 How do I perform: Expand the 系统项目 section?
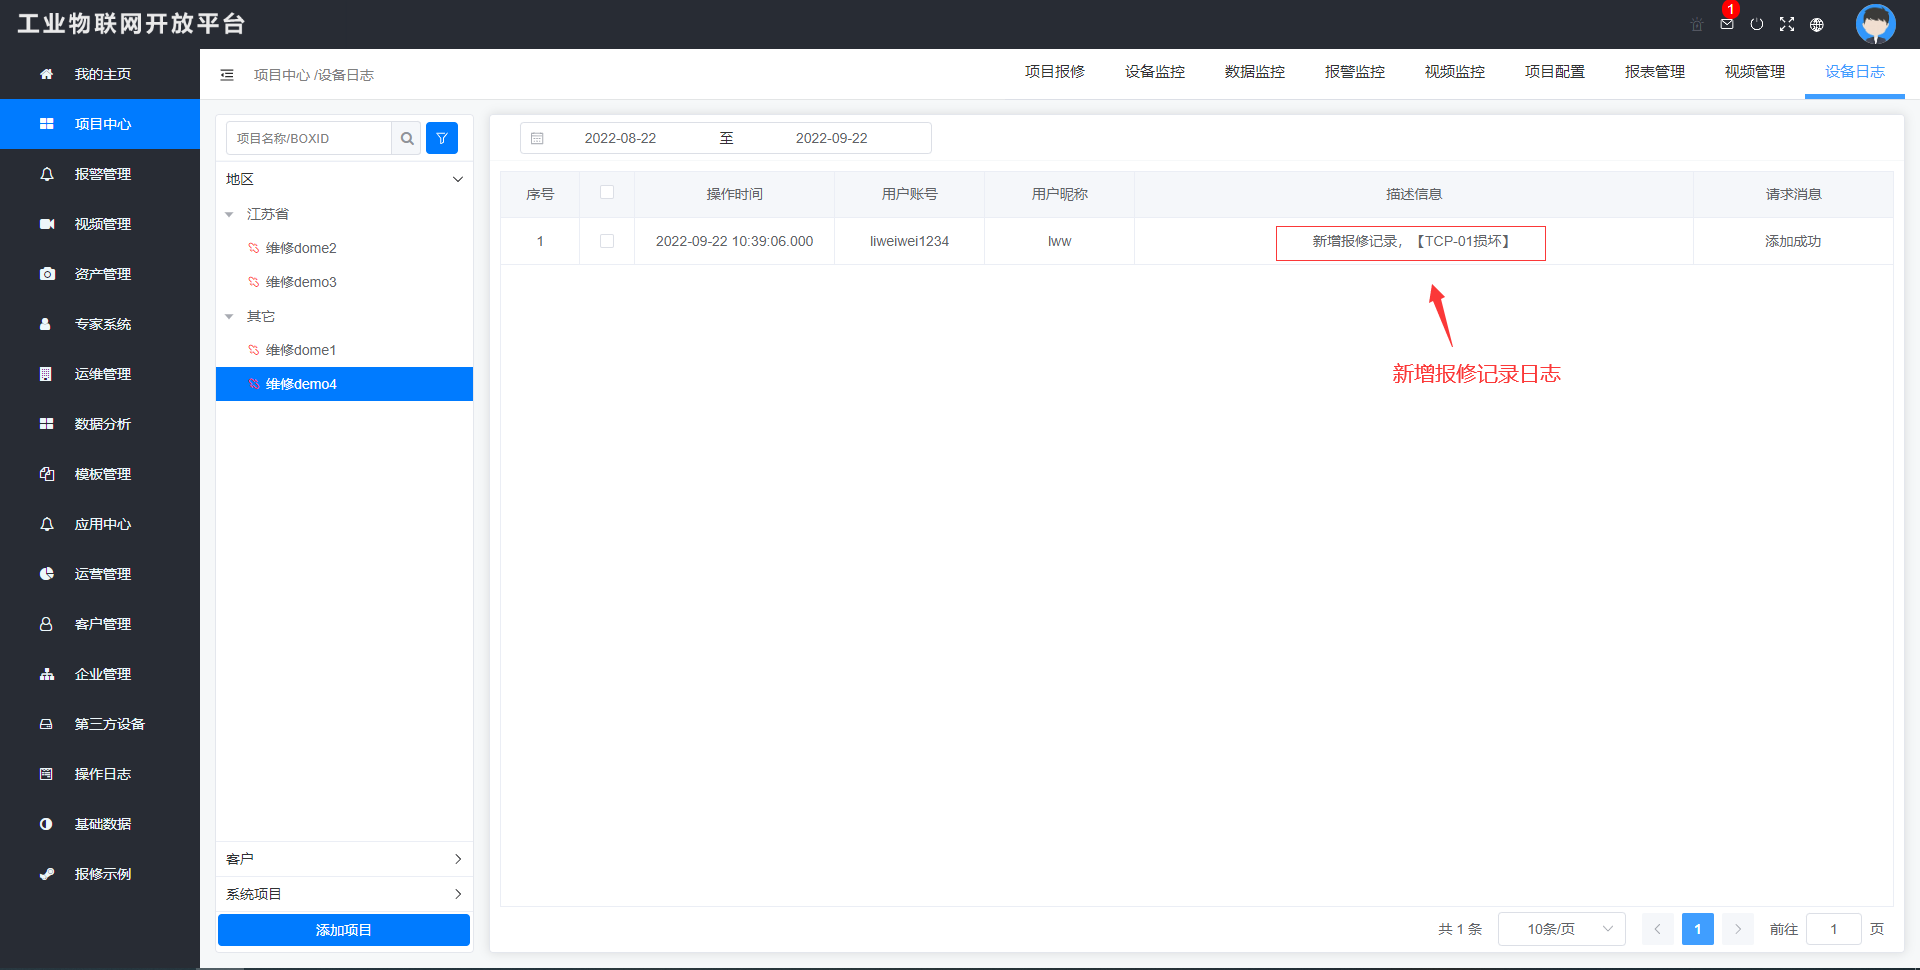tap(344, 894)
